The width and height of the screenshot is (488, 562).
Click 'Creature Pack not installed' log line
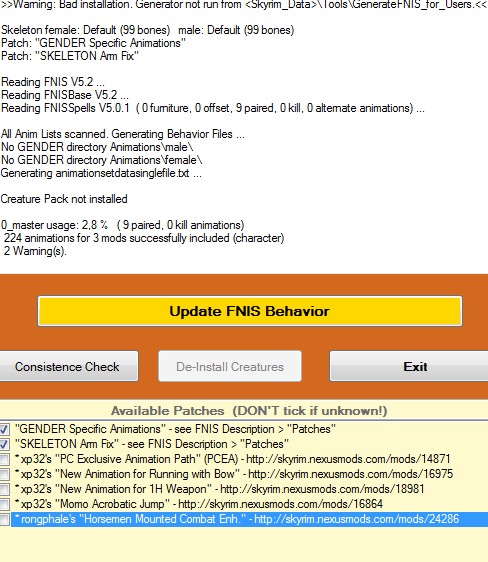click(64, 199)
